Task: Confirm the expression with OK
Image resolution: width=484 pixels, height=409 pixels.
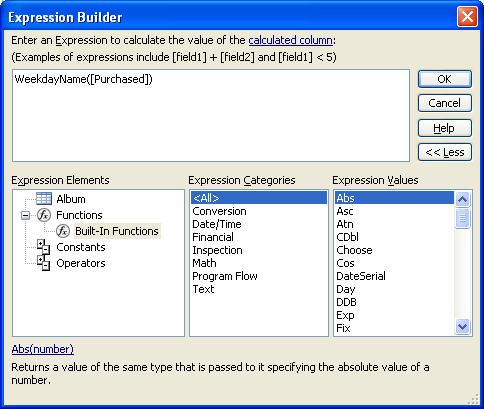Action: 445,79
